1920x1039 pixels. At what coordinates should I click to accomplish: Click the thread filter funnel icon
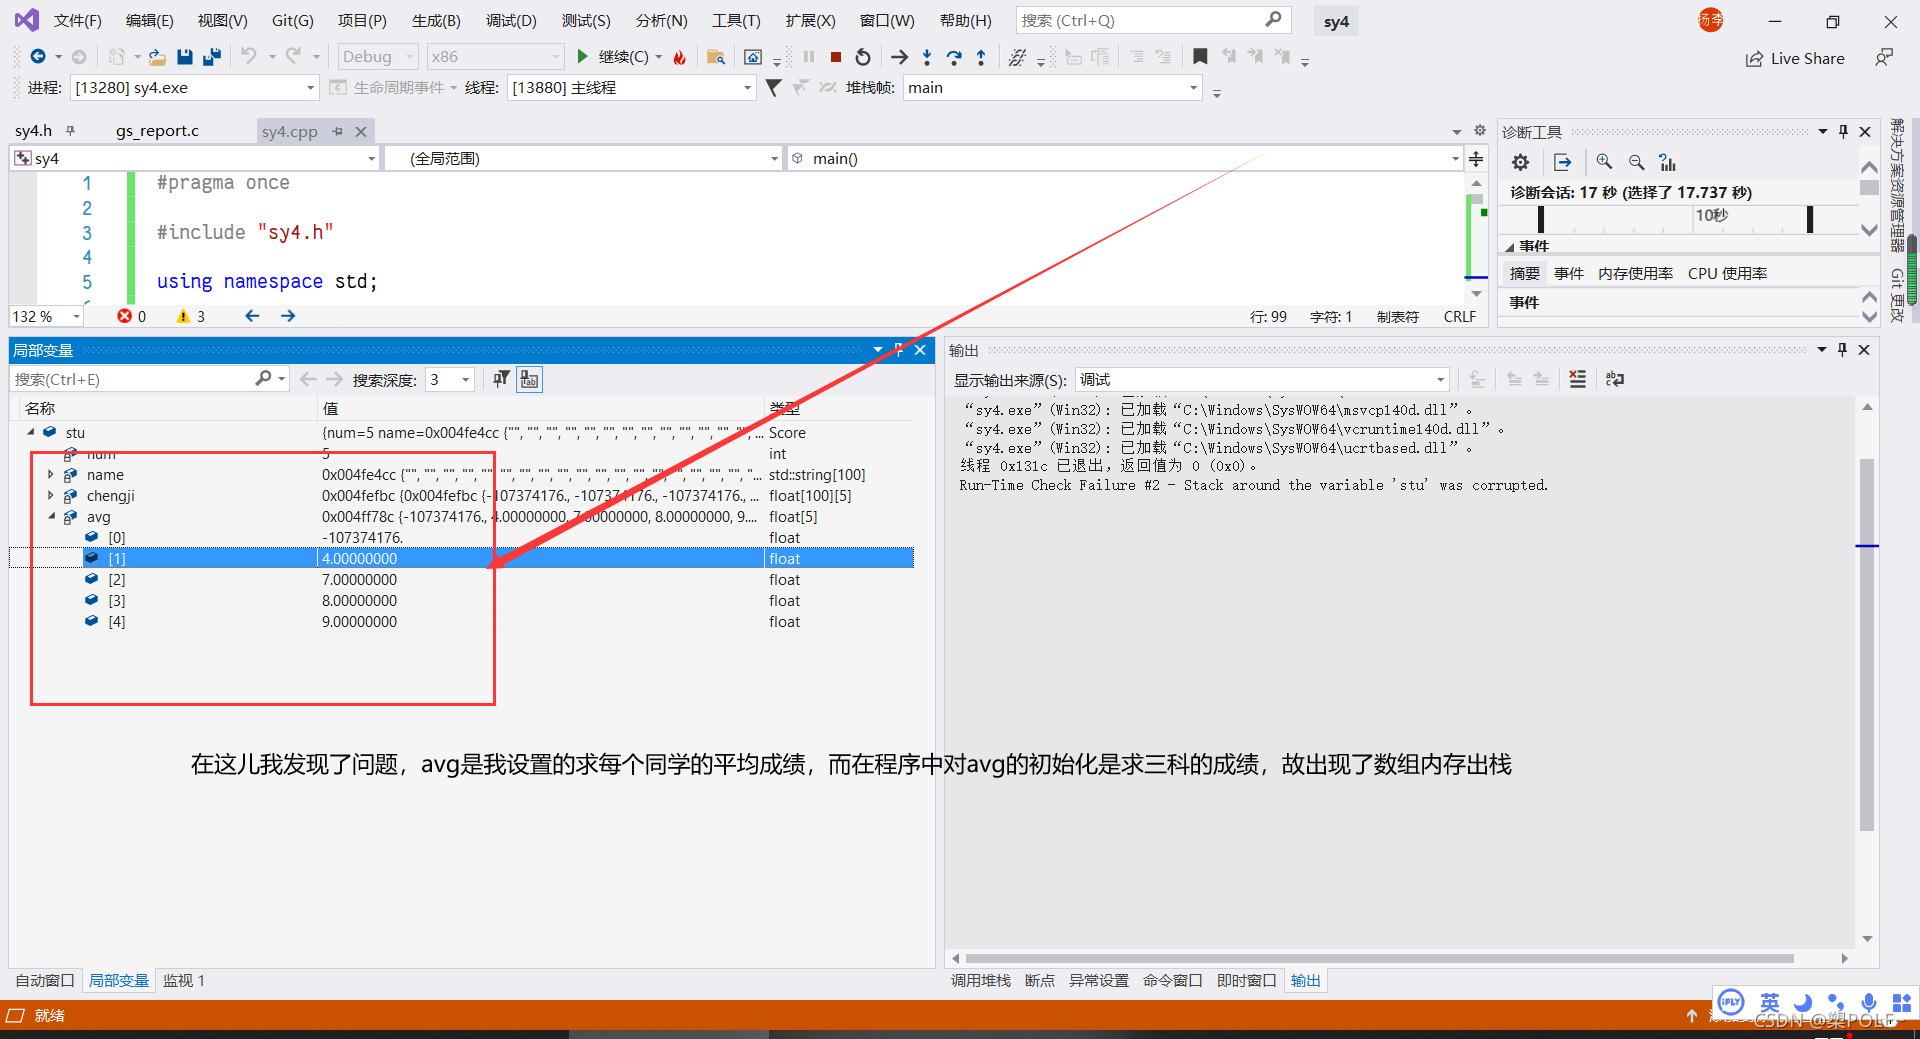pyautogui.click(x=773, y=88)
